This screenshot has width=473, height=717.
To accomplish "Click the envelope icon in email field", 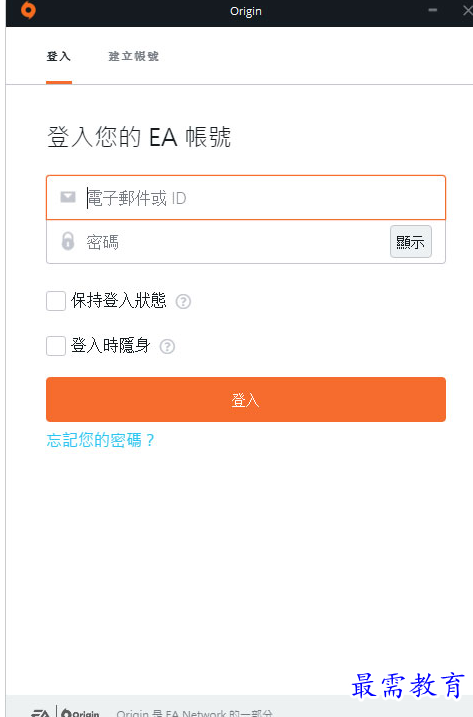I will (x=68, y=197).
